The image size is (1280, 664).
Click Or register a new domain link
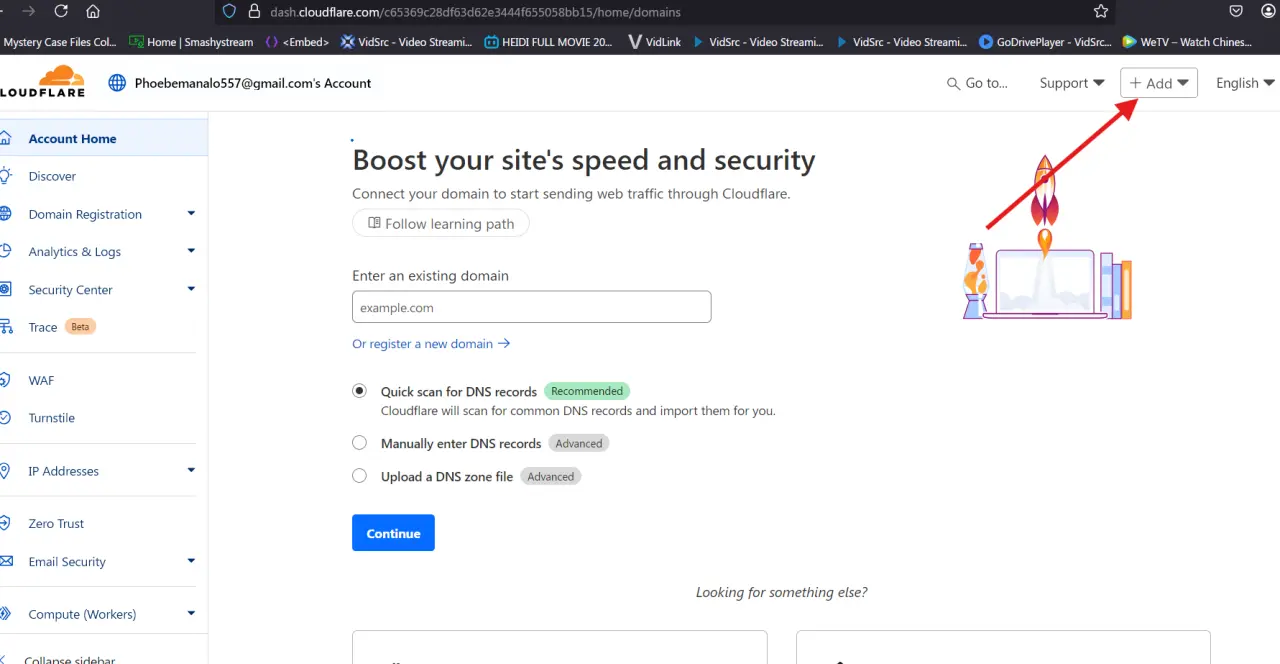coord(431,343)
